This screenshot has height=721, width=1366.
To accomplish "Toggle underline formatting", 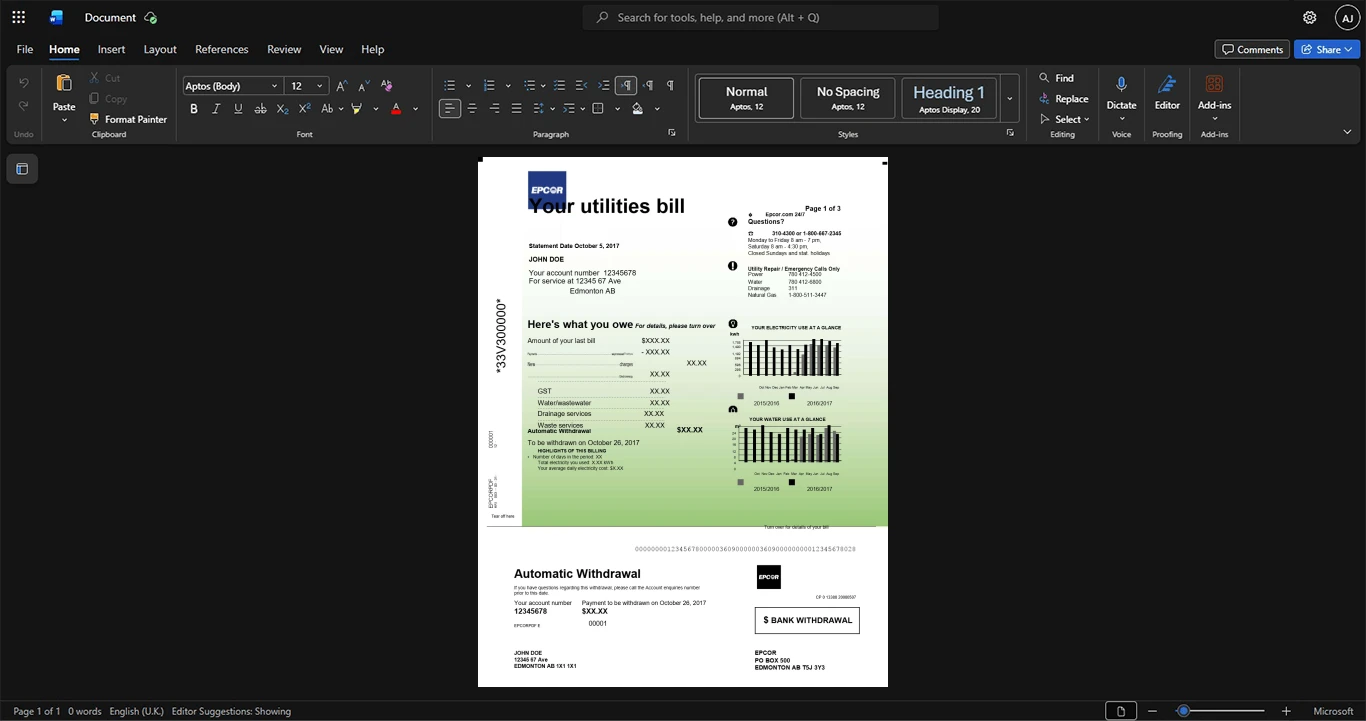I will click(238, 108).
